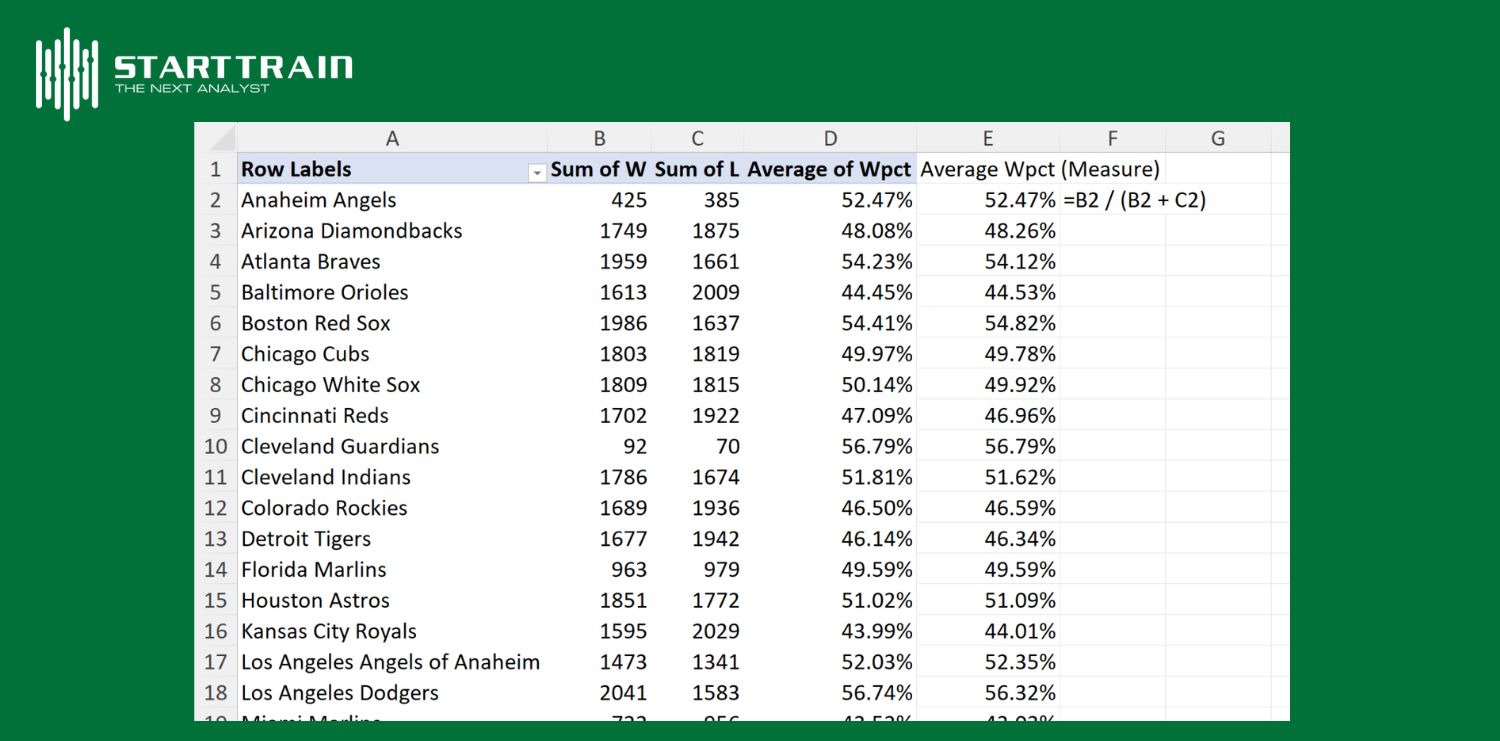Image resolution: width=1500 pixels, height=741 pixels.
Task: Select the 'Arizona Diamondbacks' cell
Action: 392,231
